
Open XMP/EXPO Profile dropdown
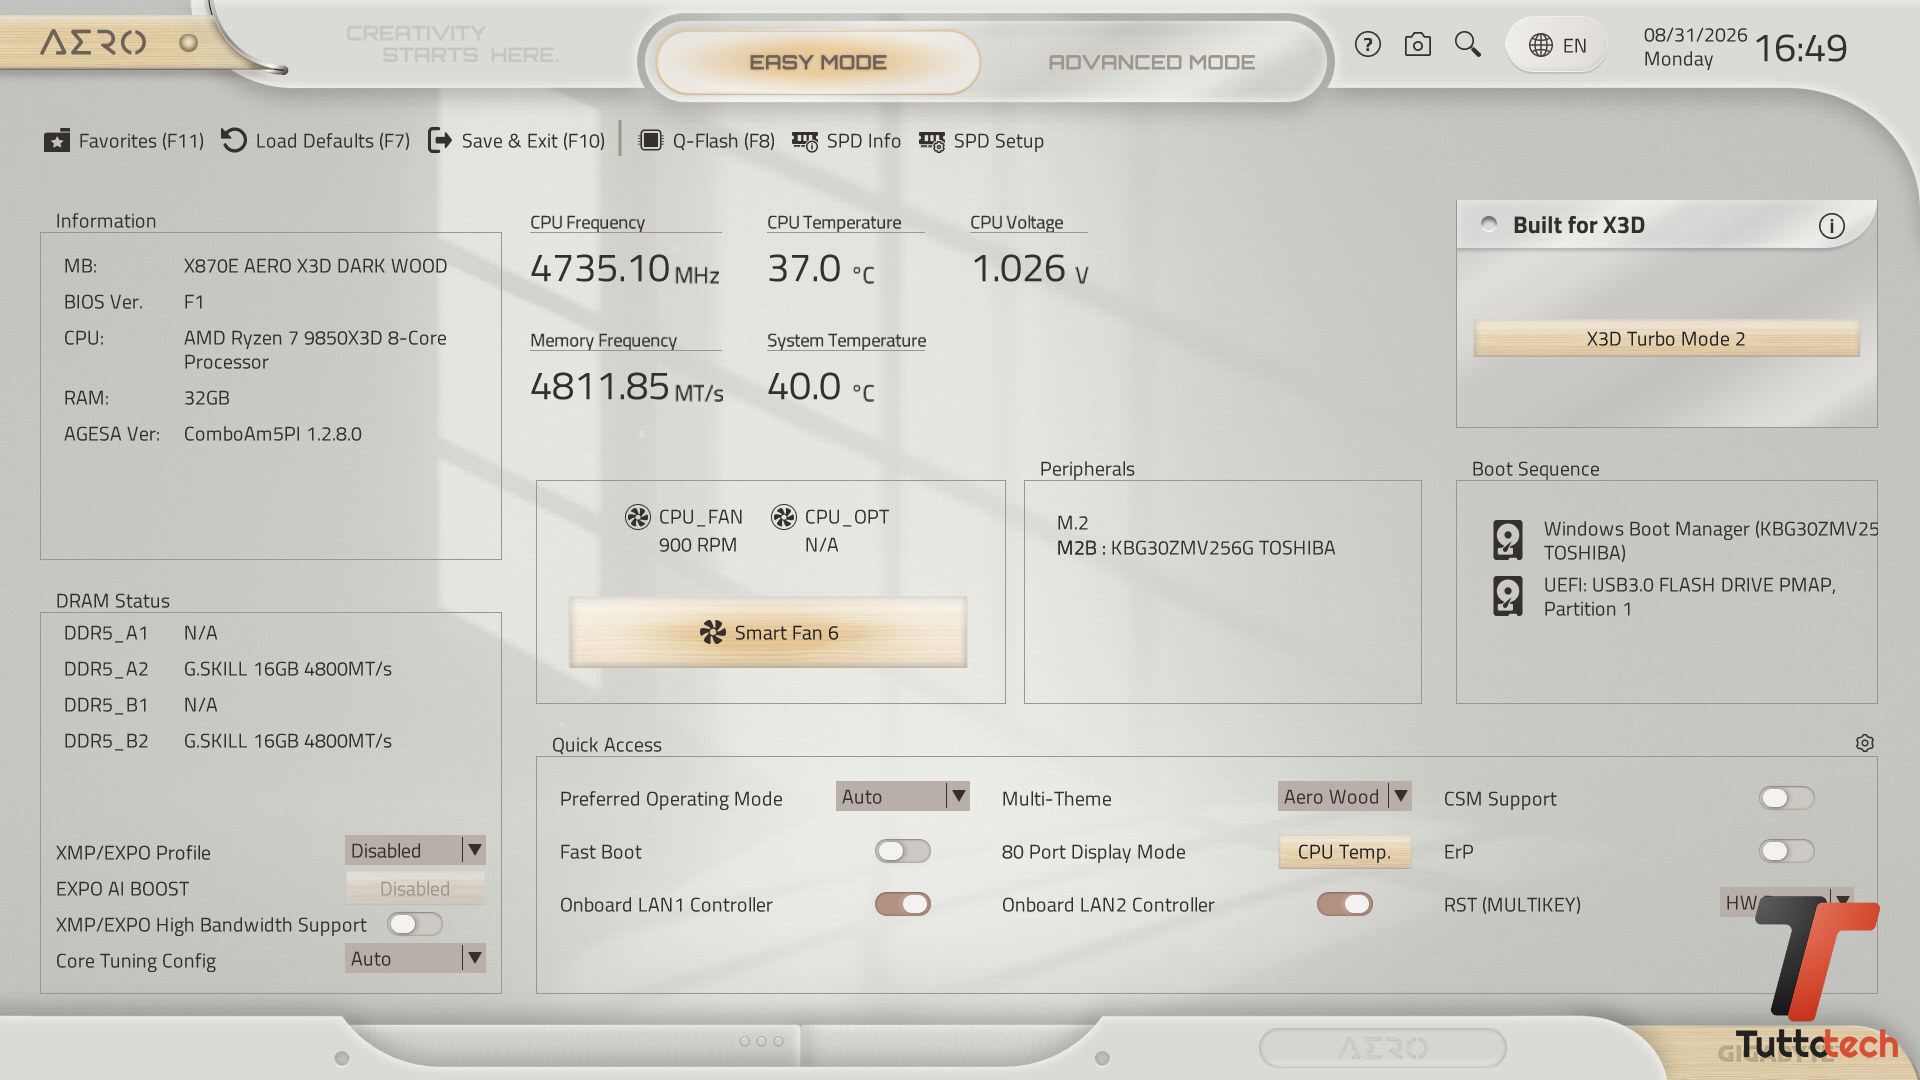click(415, 850)
